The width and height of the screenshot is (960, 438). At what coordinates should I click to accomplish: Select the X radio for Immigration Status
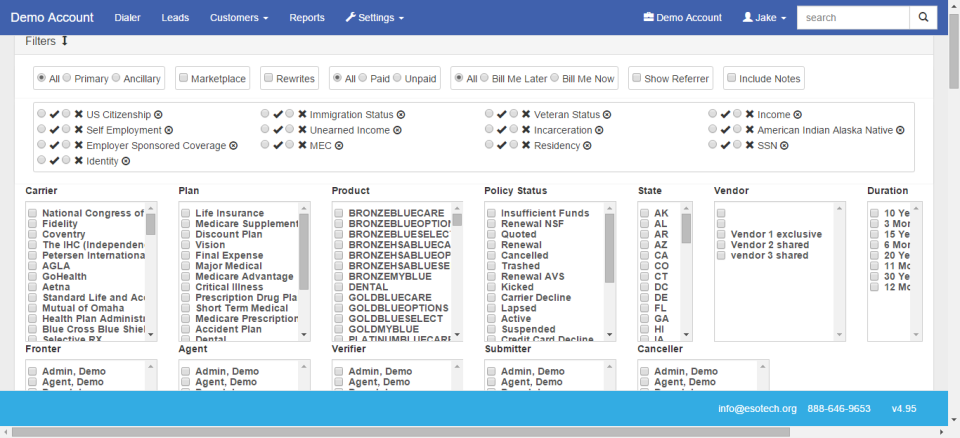click(290, 114)
